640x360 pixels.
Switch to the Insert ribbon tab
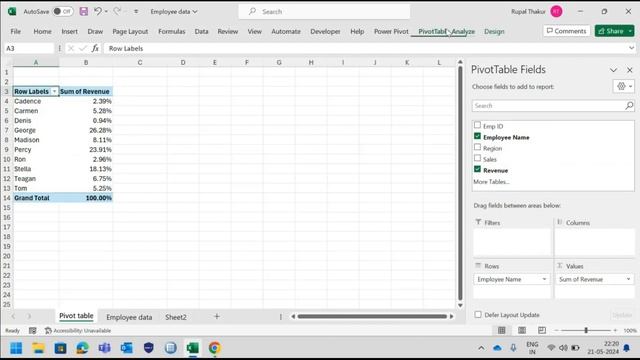click(x=69, y=31)
